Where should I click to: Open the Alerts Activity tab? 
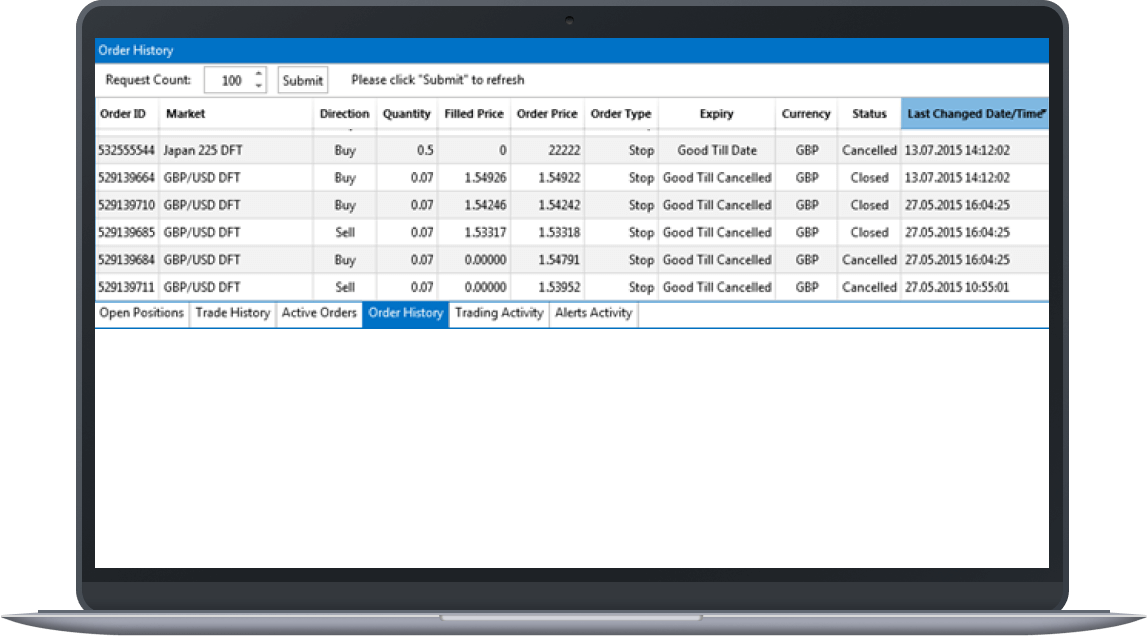[x=593, y=313]
